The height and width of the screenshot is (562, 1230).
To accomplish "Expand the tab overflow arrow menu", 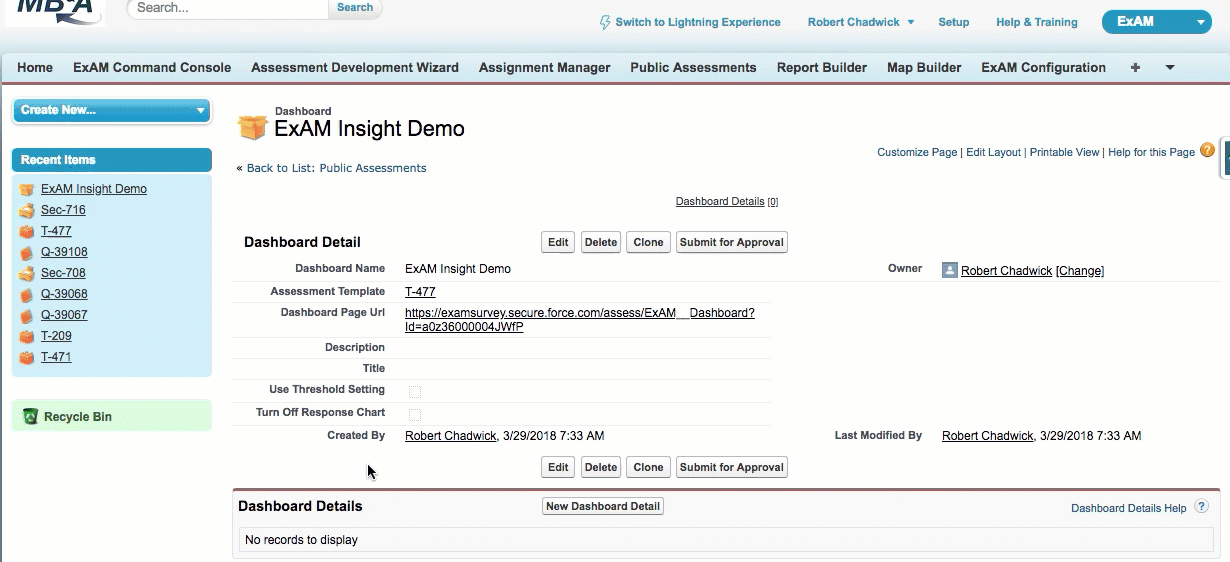I will 1169,68.
